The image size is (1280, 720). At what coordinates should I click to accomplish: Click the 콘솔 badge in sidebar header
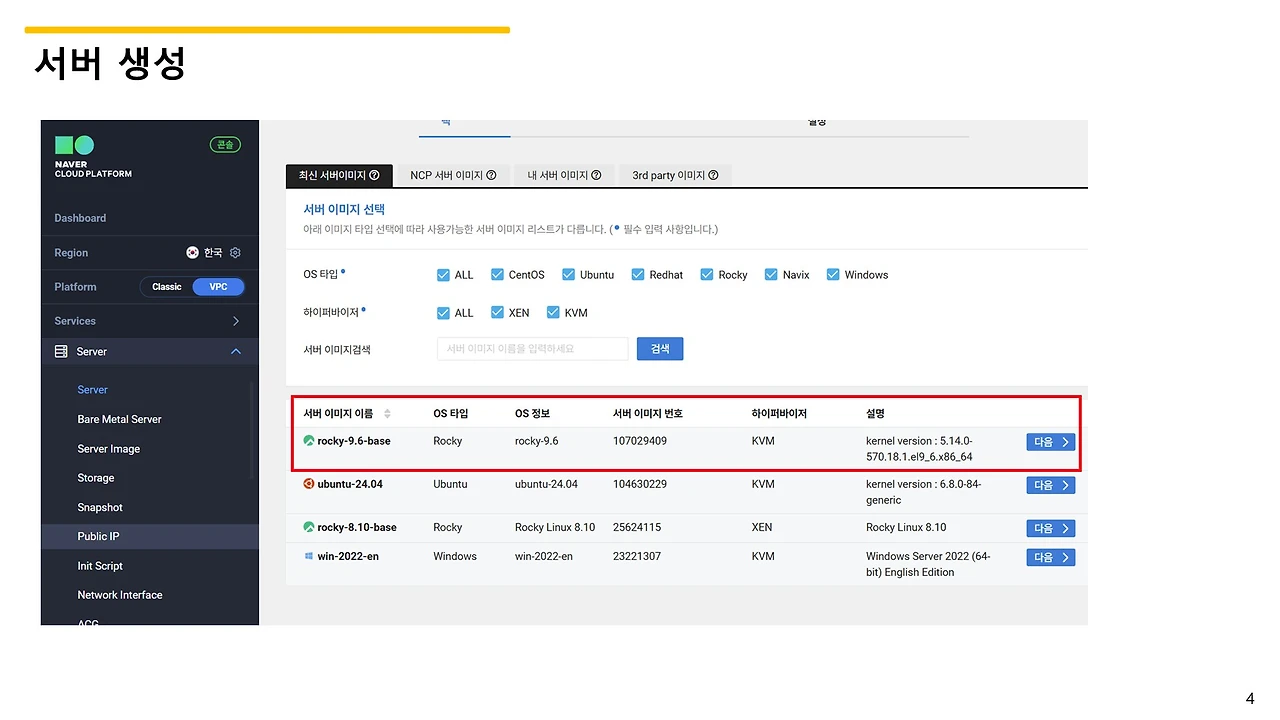225,145
